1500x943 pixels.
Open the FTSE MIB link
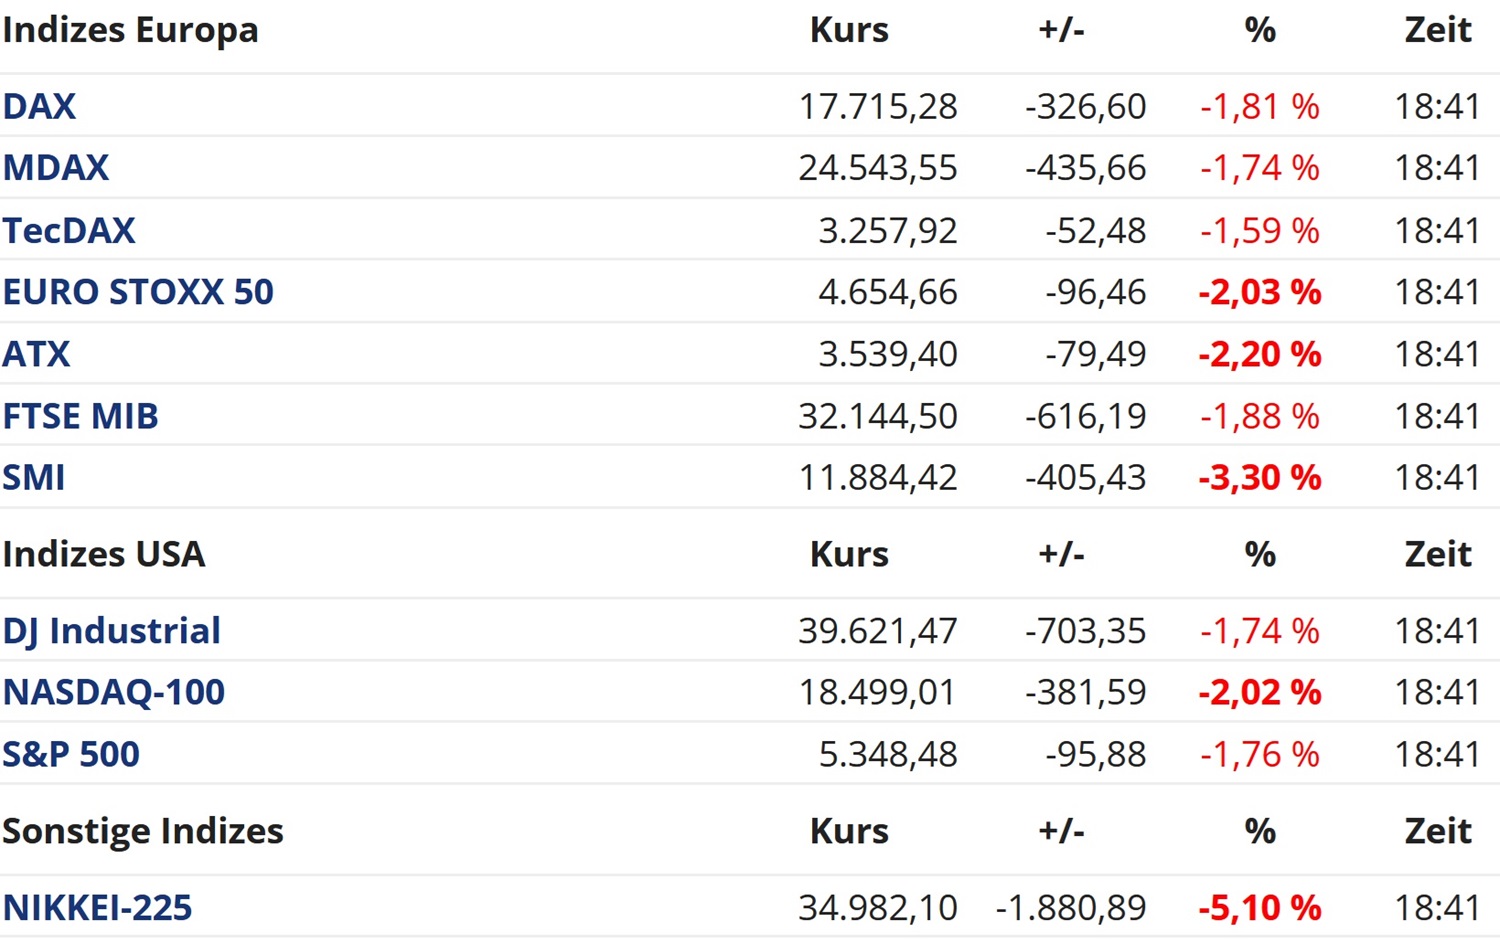[81, 416]
